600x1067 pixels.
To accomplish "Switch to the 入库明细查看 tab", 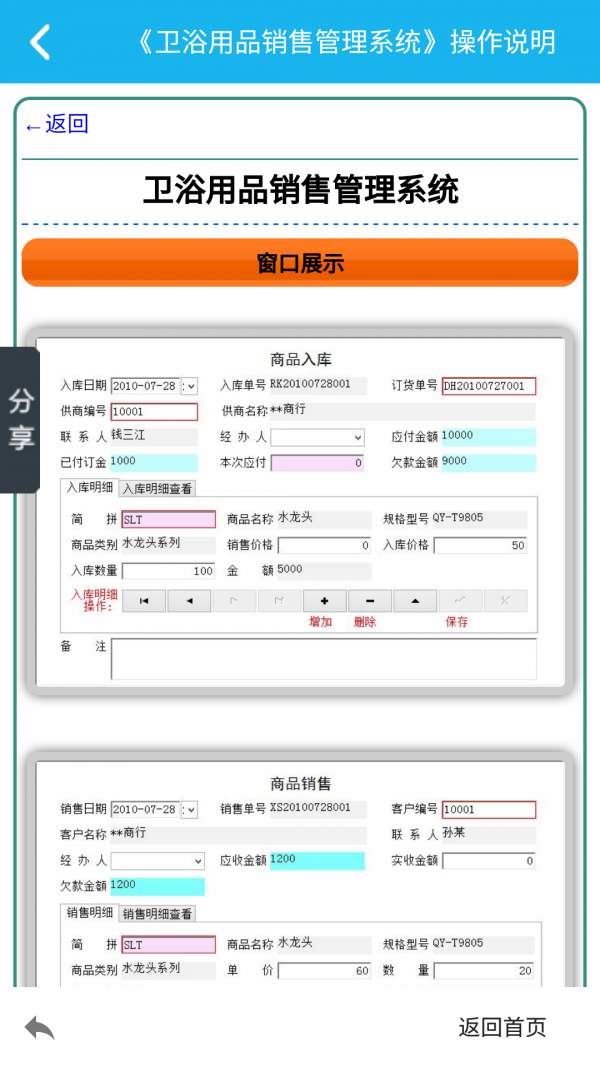I will 157,489.
